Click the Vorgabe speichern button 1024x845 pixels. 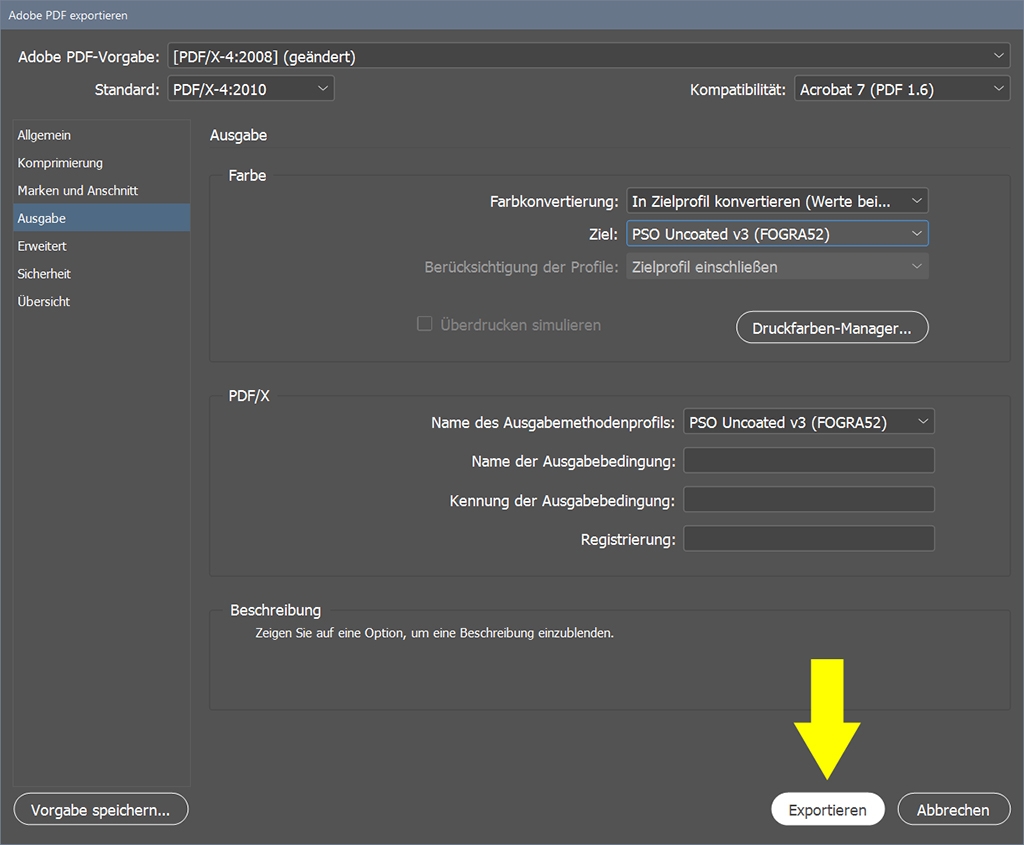tap(101, 810)
